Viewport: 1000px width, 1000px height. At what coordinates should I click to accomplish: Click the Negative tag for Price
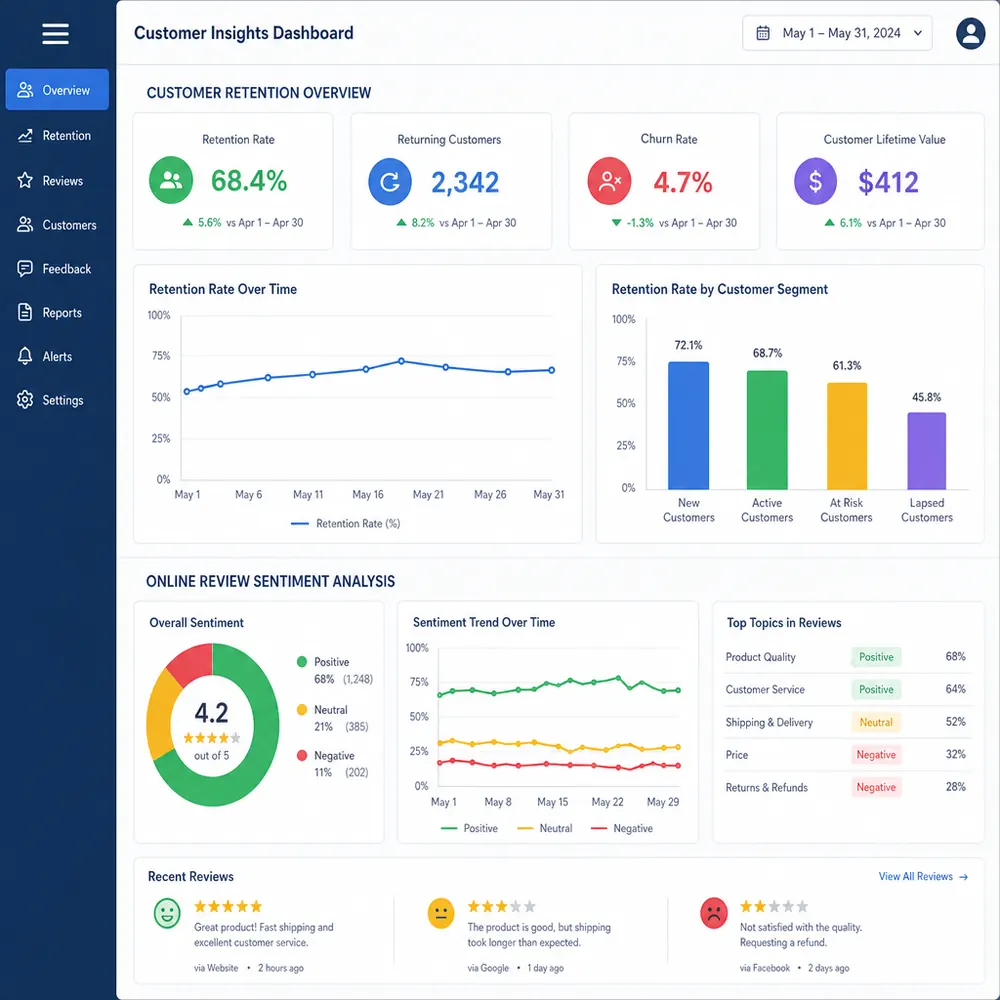(x=876, y=754)
